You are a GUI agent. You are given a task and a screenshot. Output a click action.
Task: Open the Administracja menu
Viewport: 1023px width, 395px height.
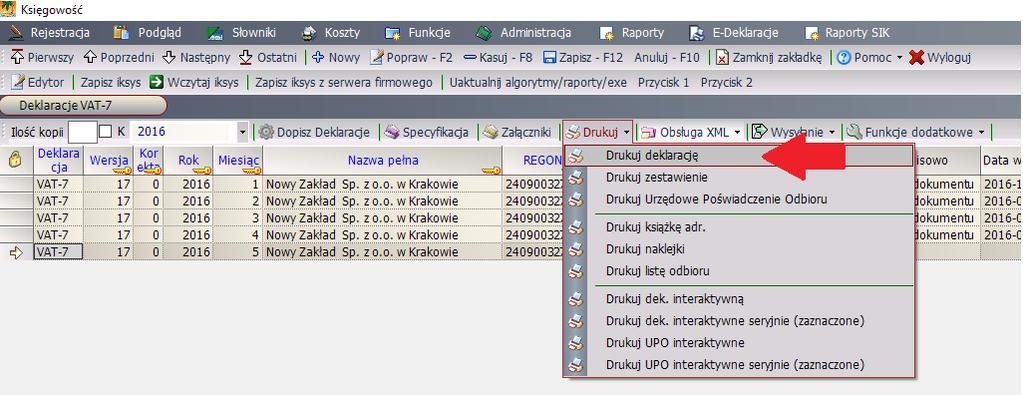[x=524, y=32]
